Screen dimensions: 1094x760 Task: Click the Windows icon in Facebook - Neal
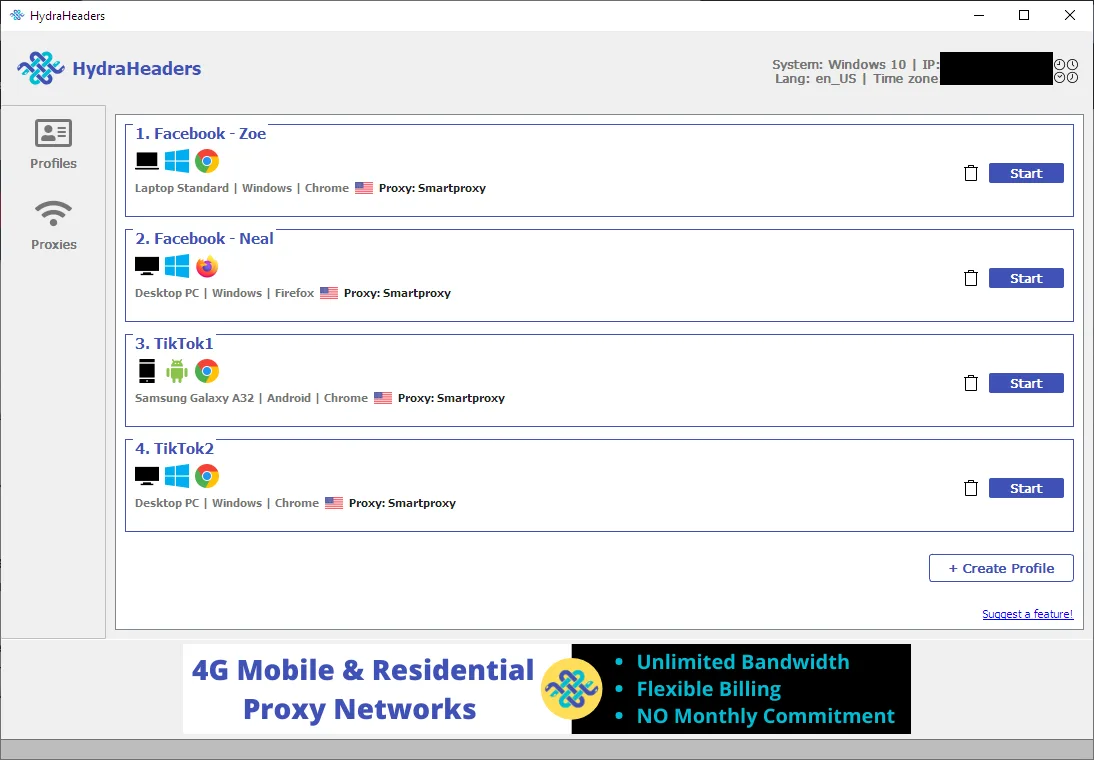click(177, 266)
